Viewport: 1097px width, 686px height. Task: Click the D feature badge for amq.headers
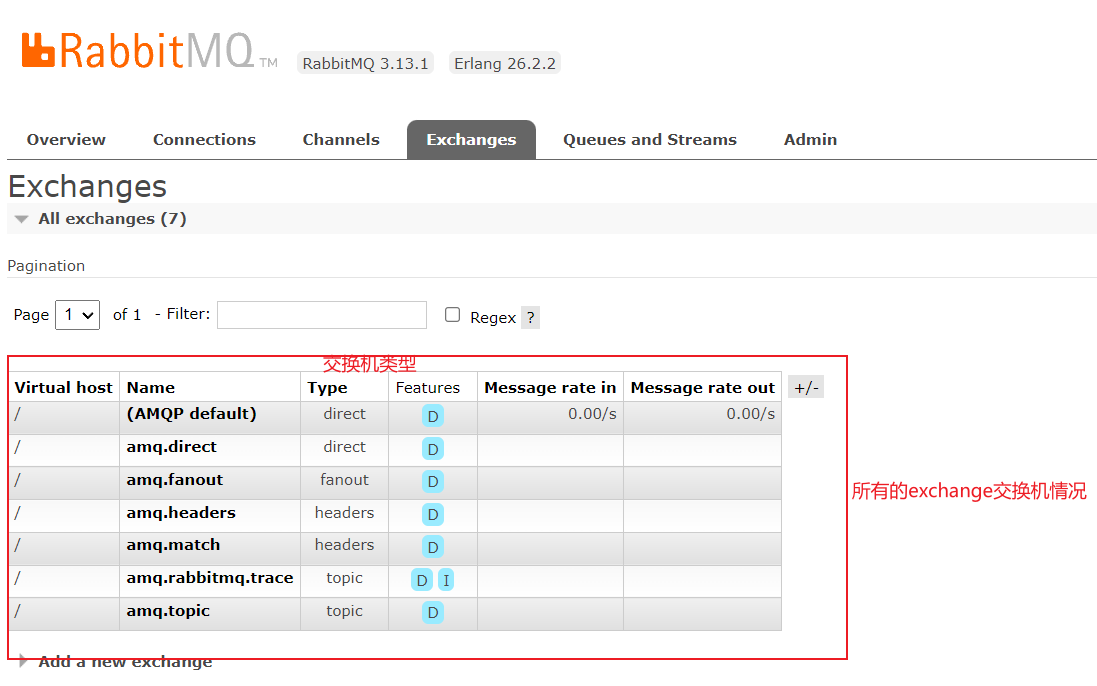coord(433,515)
